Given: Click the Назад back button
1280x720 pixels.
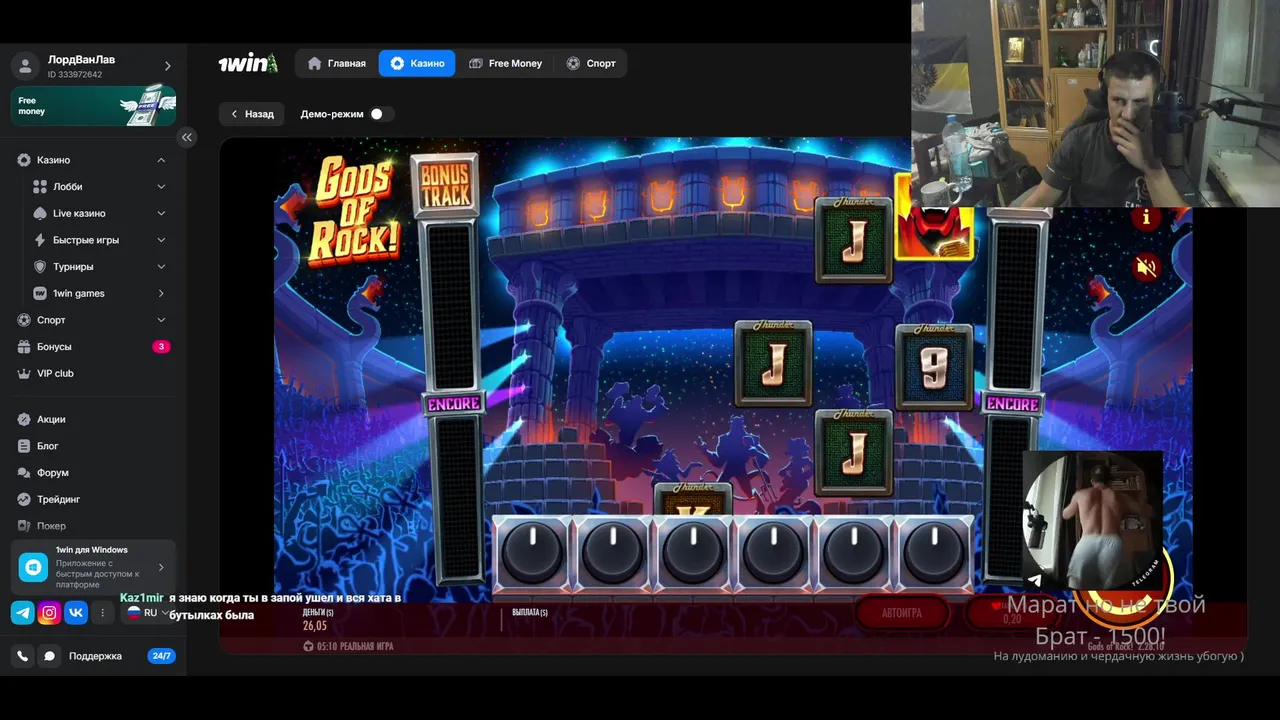Looking at the screenshot, I should coord(252,114).
